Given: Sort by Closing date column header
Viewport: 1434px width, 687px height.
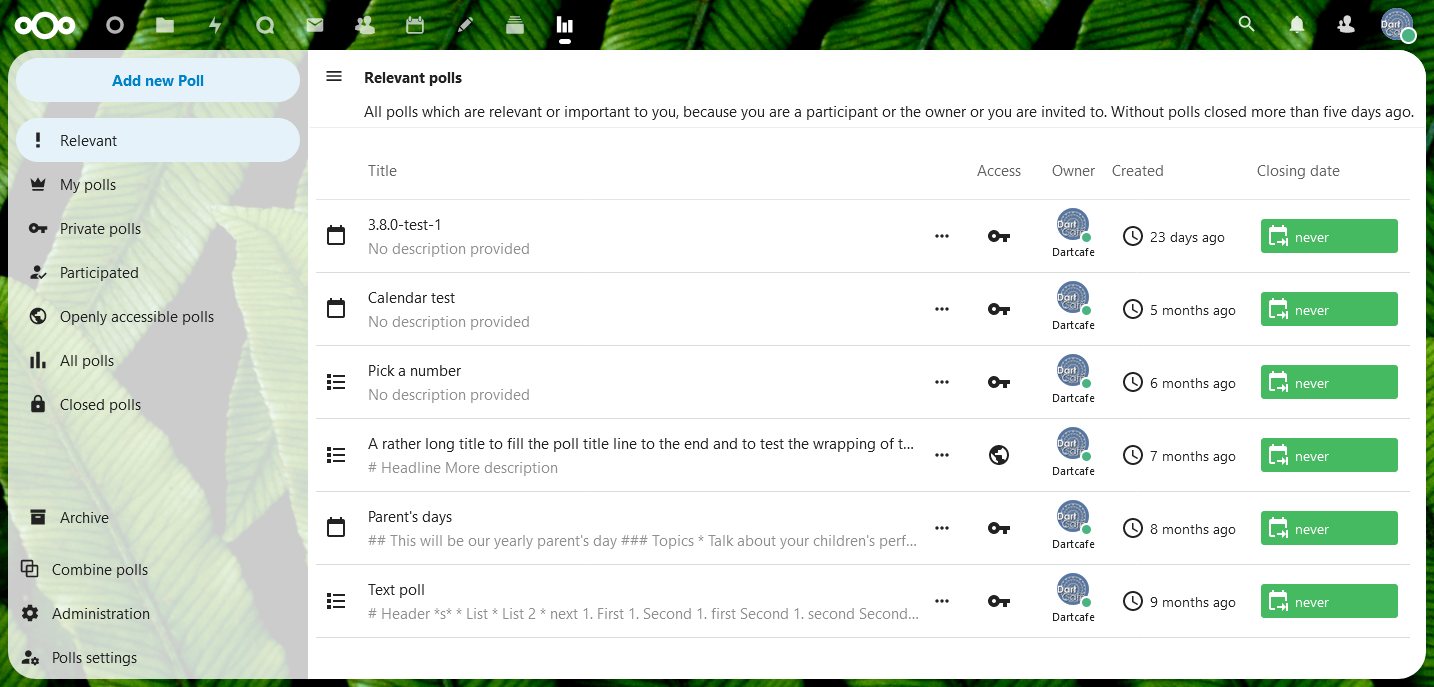Looking at the screenshot, I should click(1298, 171).
